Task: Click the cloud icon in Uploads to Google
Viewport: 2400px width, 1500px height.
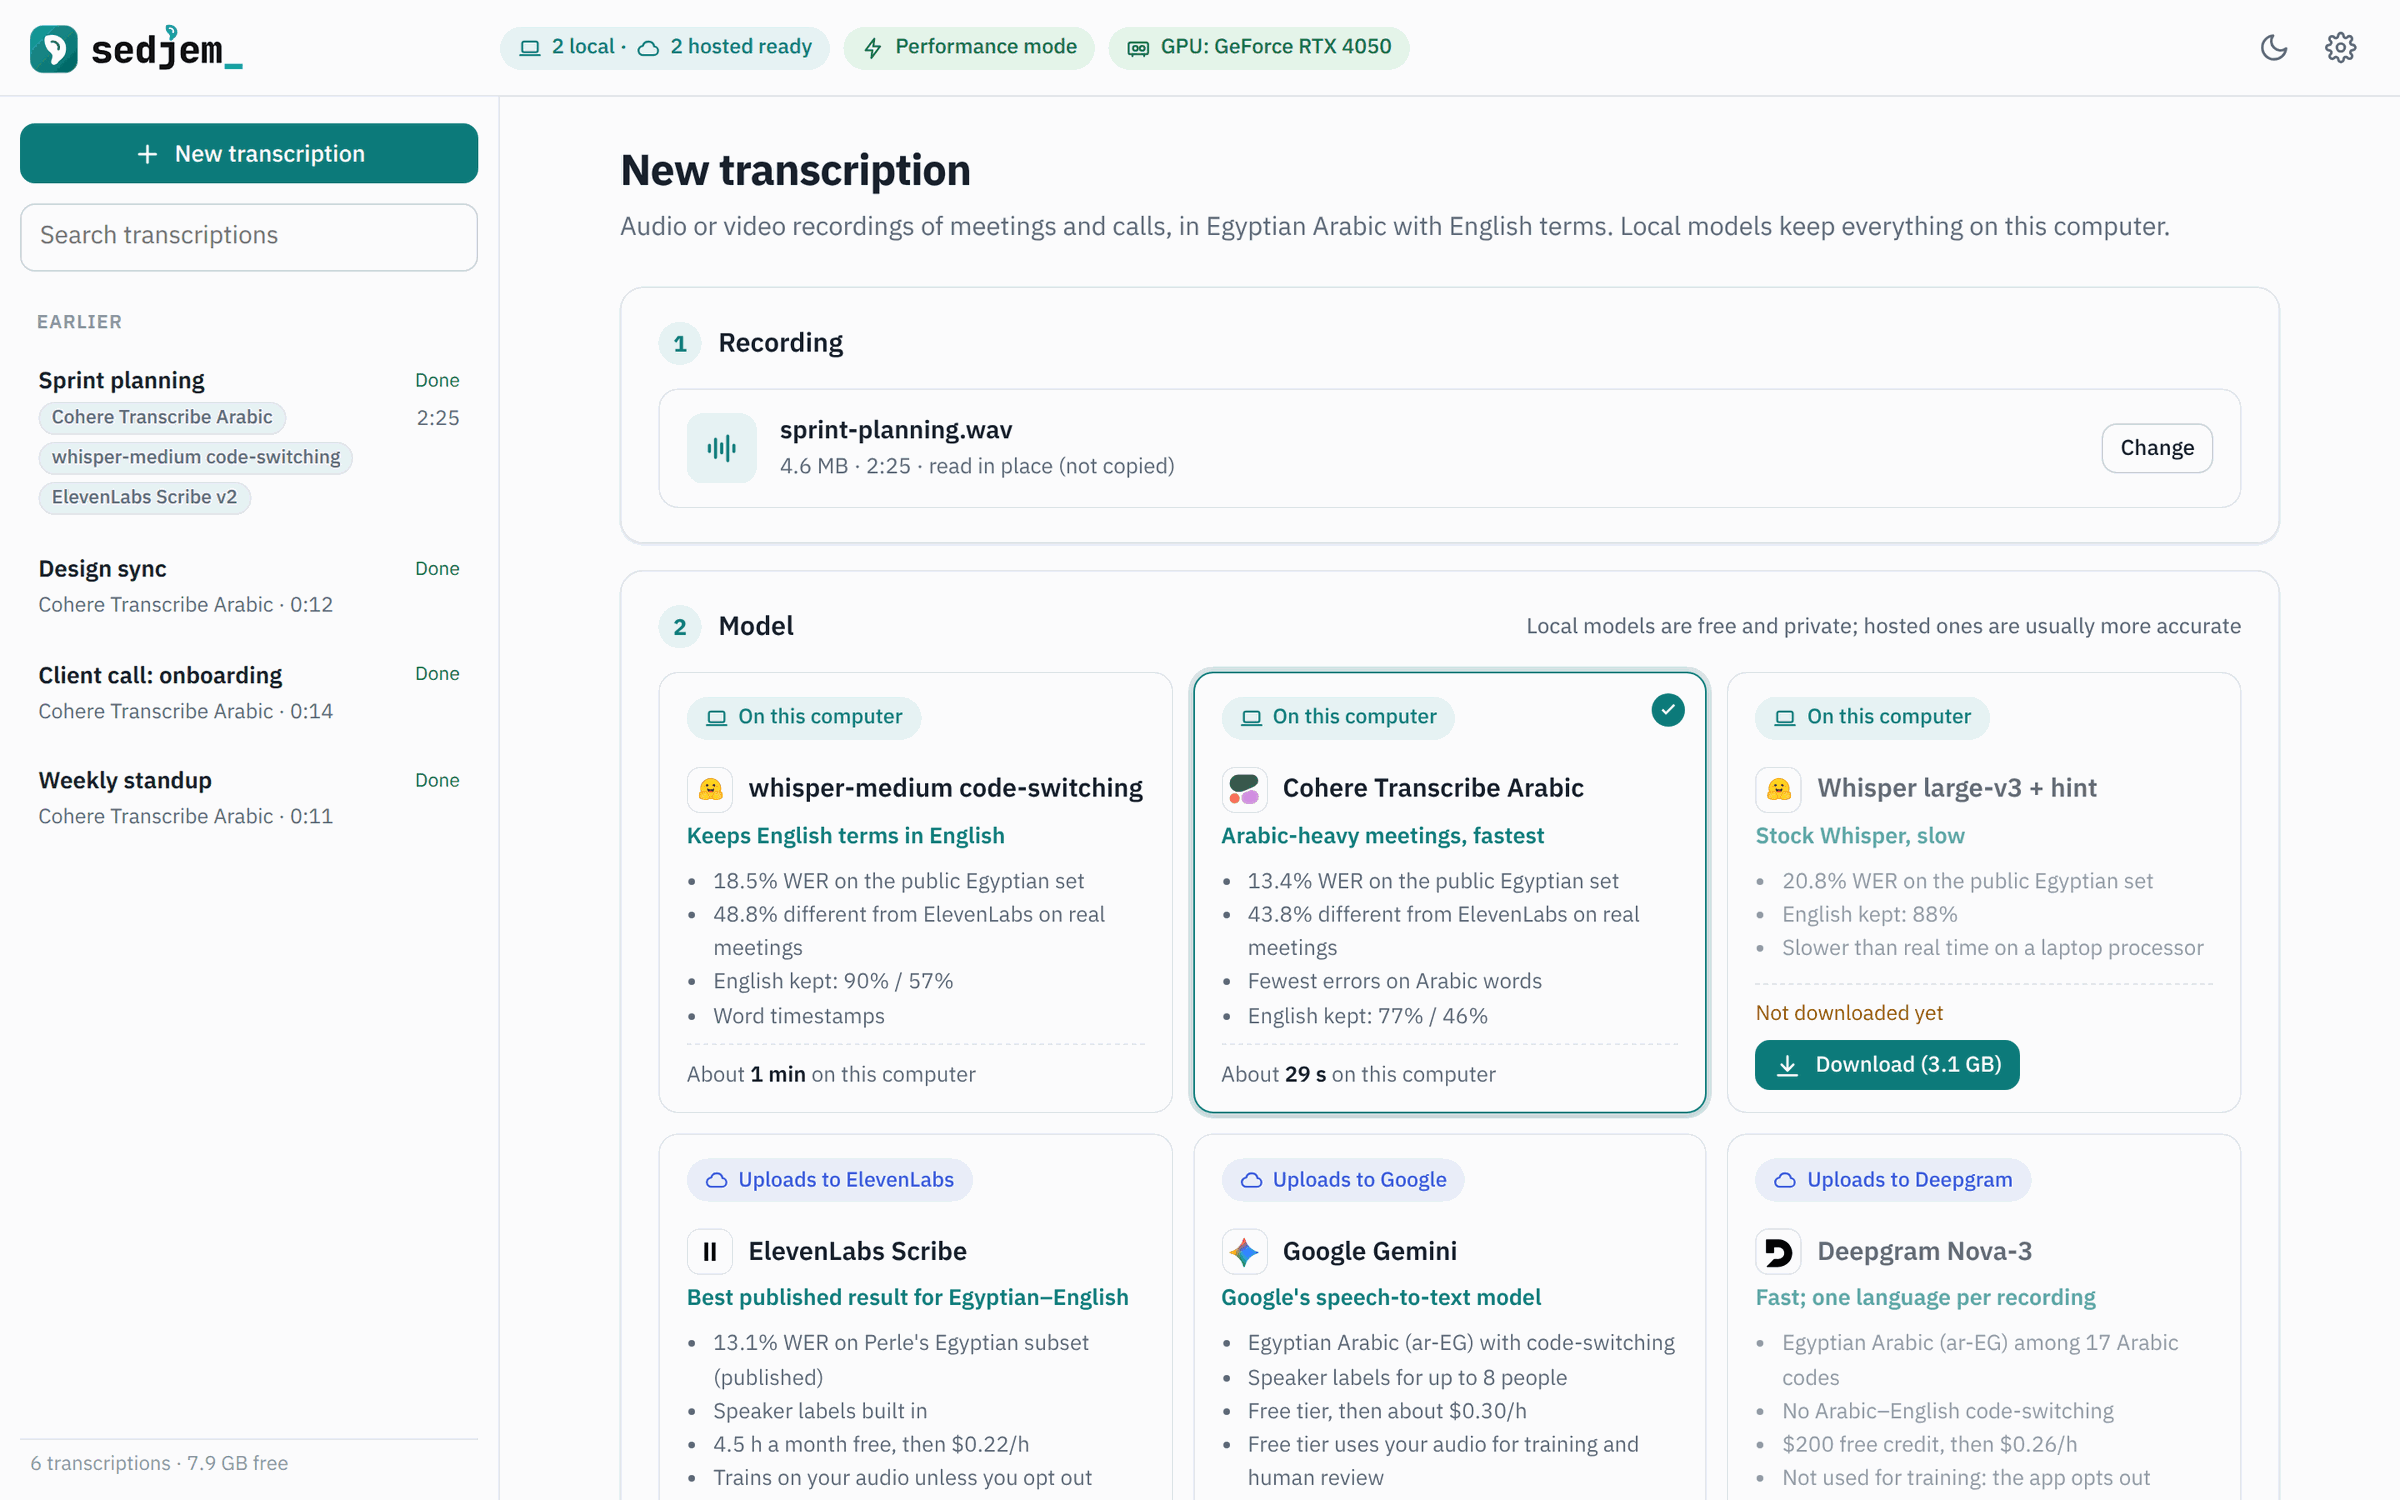Action: click(1251, 1180)
